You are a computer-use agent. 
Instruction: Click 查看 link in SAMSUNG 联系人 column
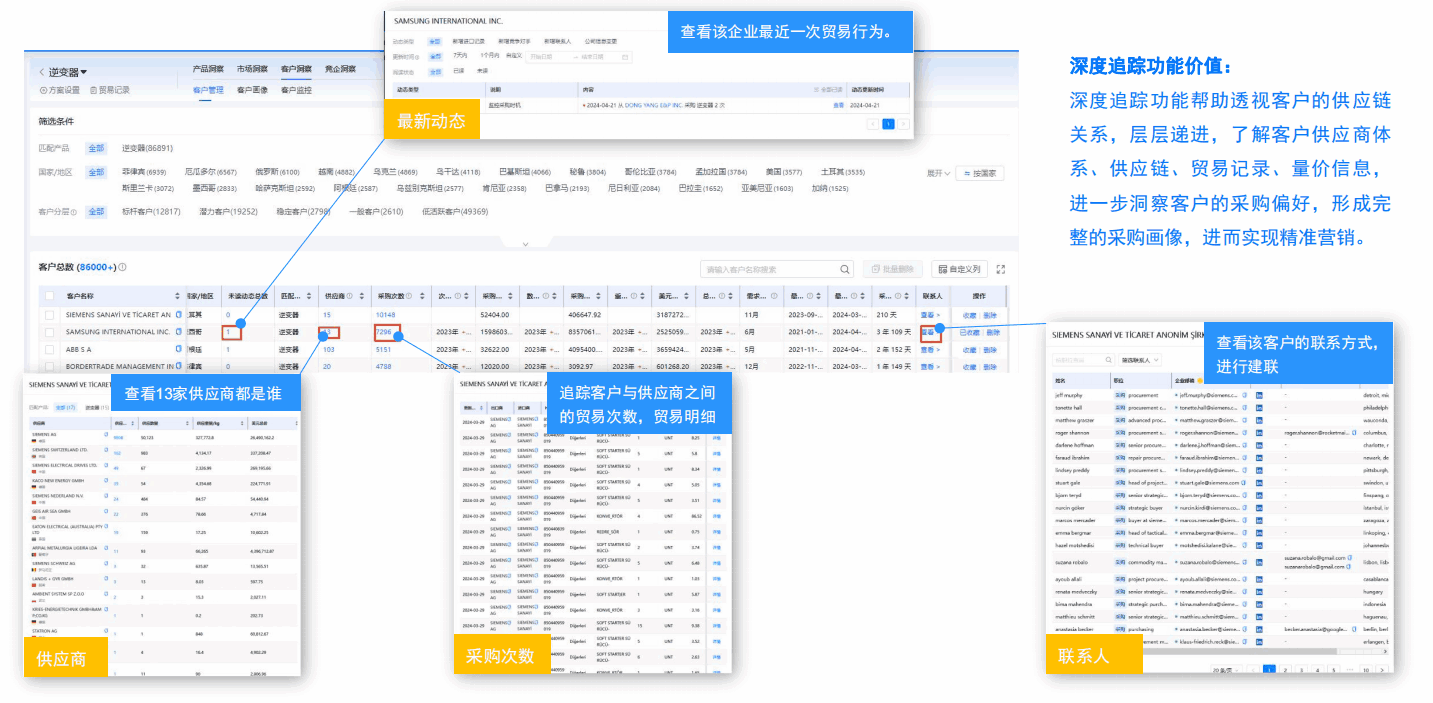click(x=929, y=333)
